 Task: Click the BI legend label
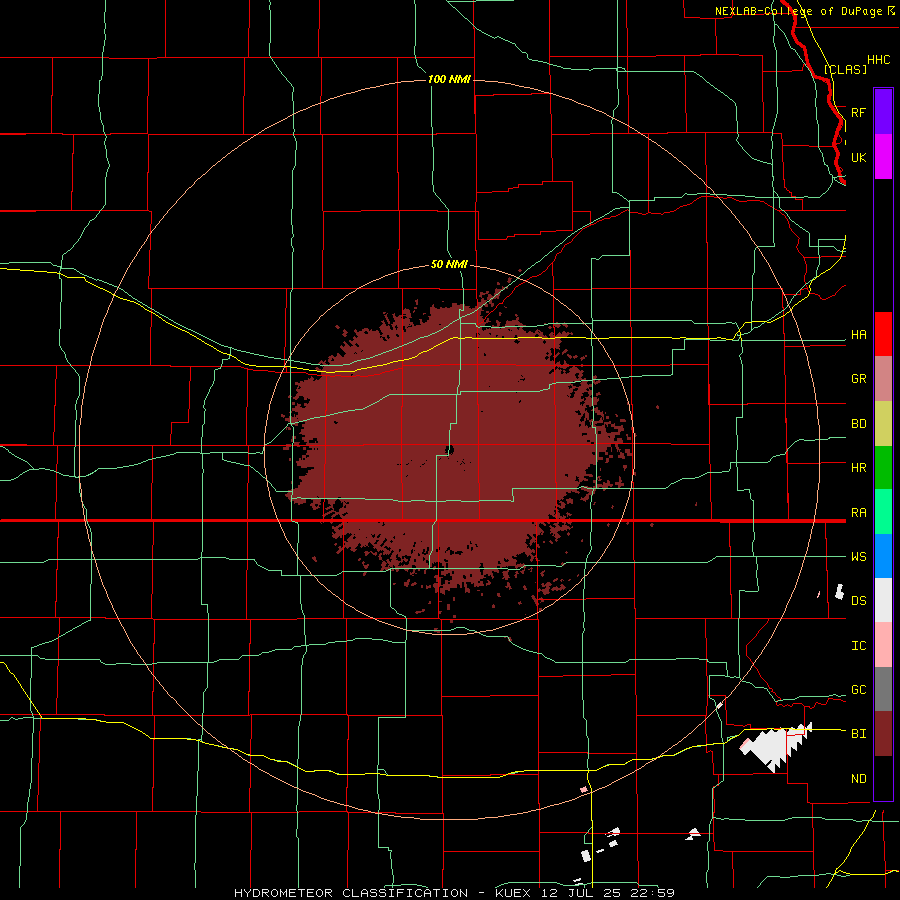coord(858,734)
